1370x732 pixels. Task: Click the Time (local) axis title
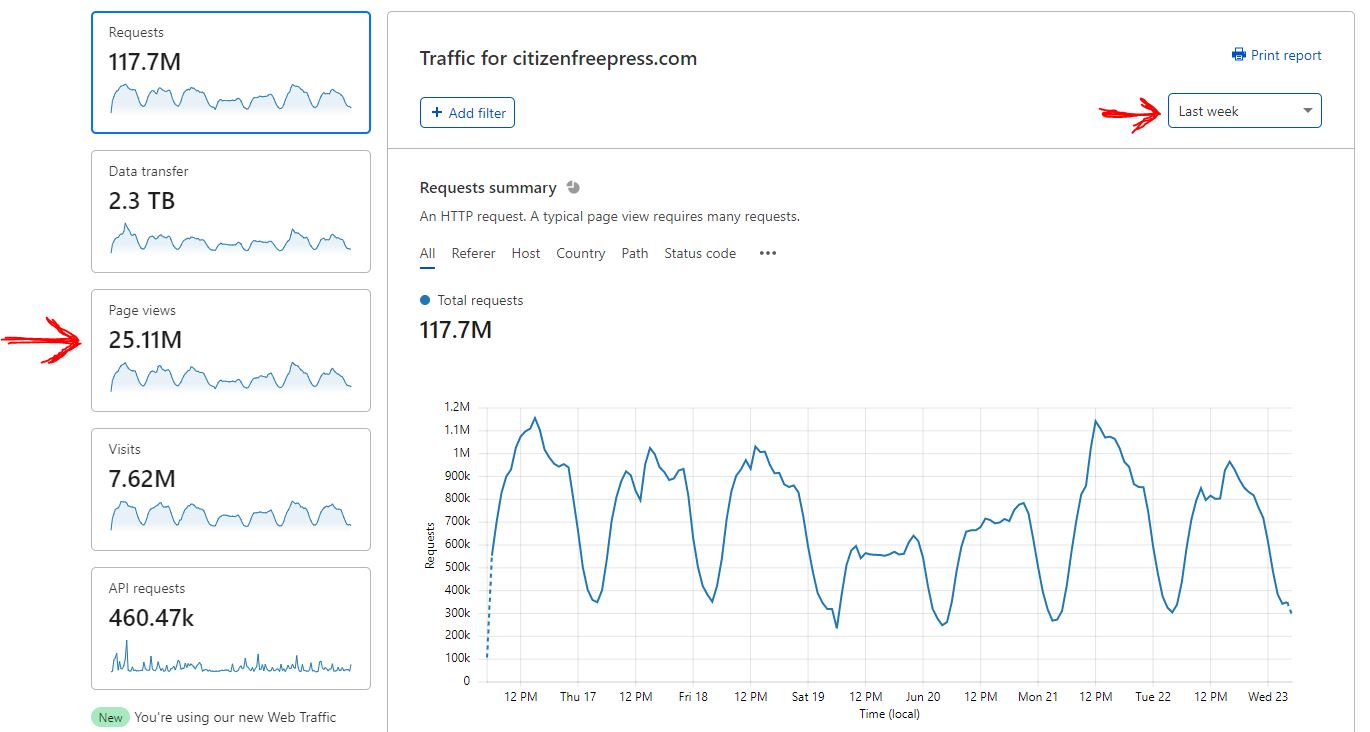(889, 714)
